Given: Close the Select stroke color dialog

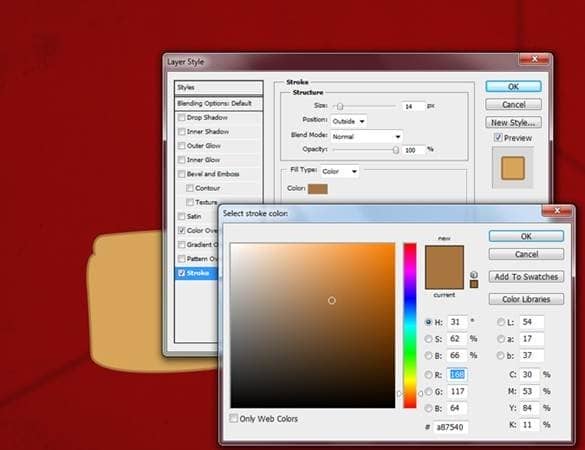Looking at the screenshot, I should click(557, 211).
